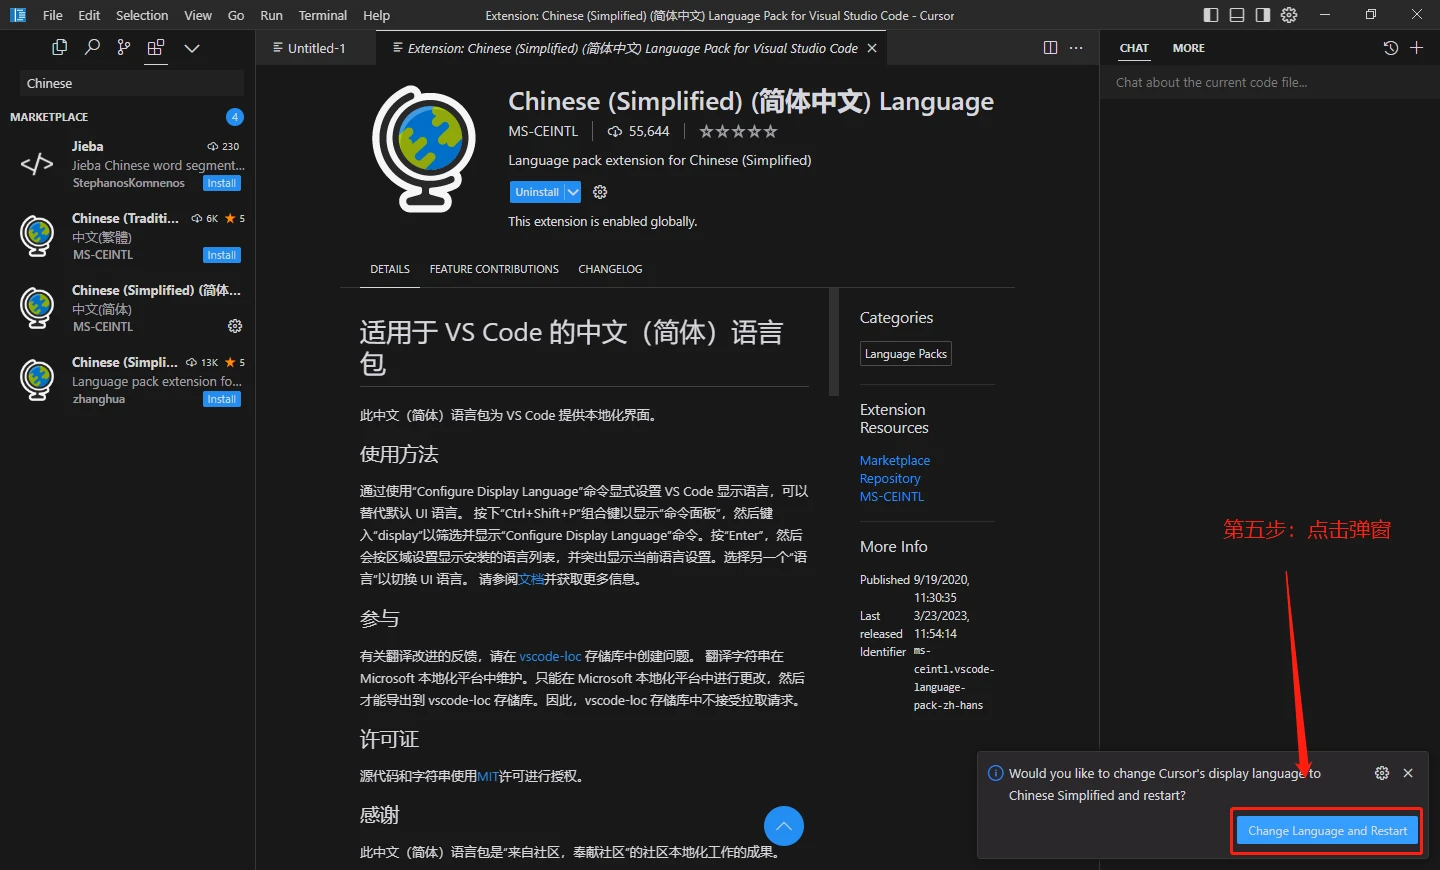Close the Chinese (Simplified) extension tab
The width and height of the screenshot is (1440, 870).
(872, 48)
